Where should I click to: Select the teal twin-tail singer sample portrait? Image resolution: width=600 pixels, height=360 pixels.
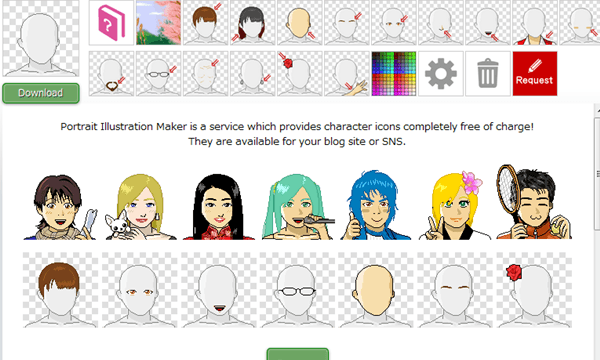(x=298, y=207)
